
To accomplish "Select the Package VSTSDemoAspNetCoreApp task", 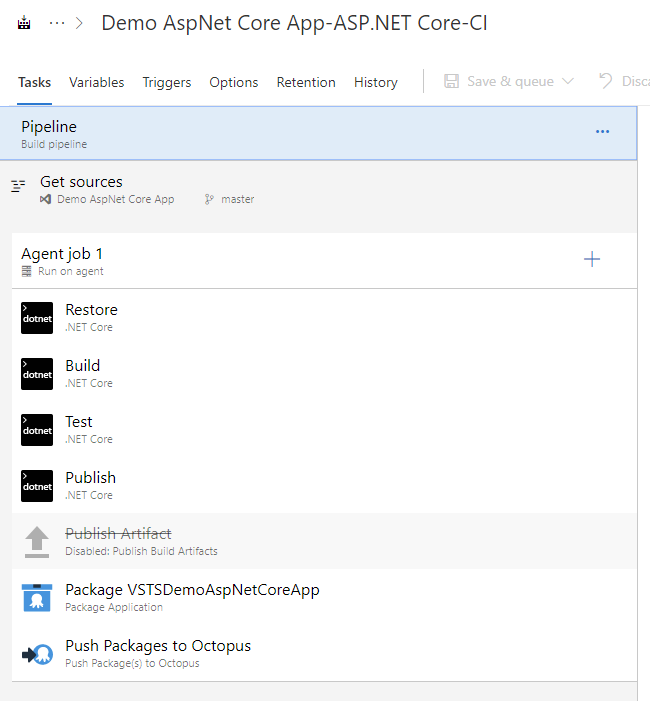I will click(324, 598).
